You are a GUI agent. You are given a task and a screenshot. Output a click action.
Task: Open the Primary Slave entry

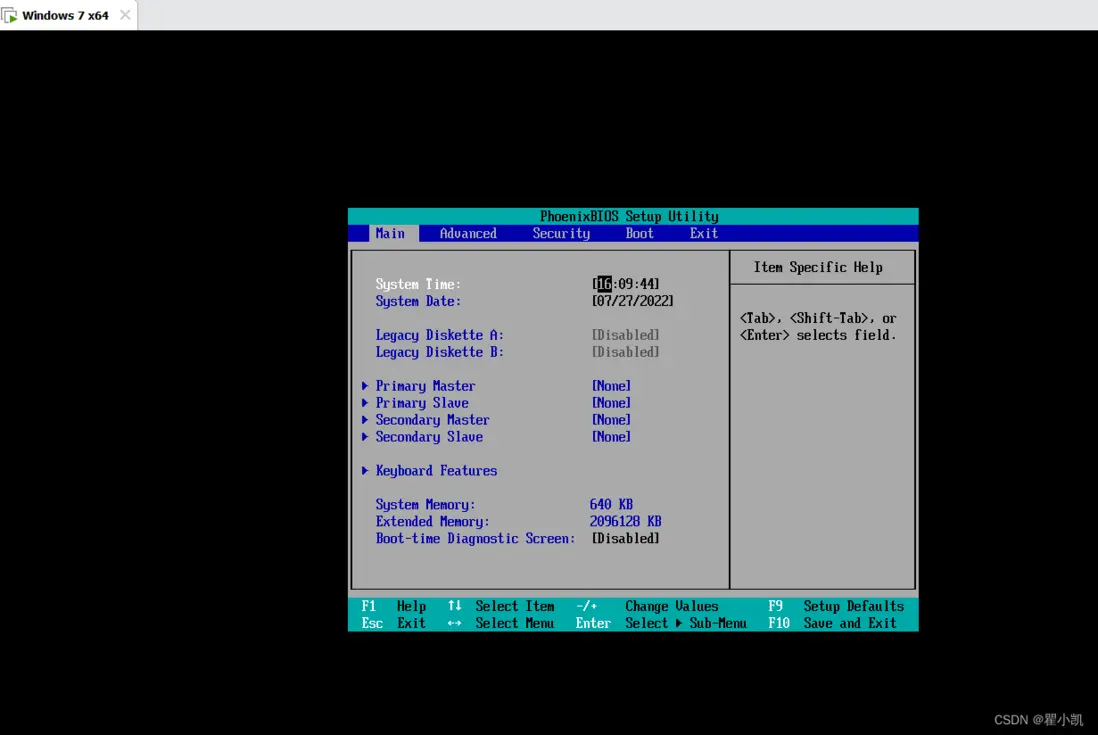[x=422, y=402]
